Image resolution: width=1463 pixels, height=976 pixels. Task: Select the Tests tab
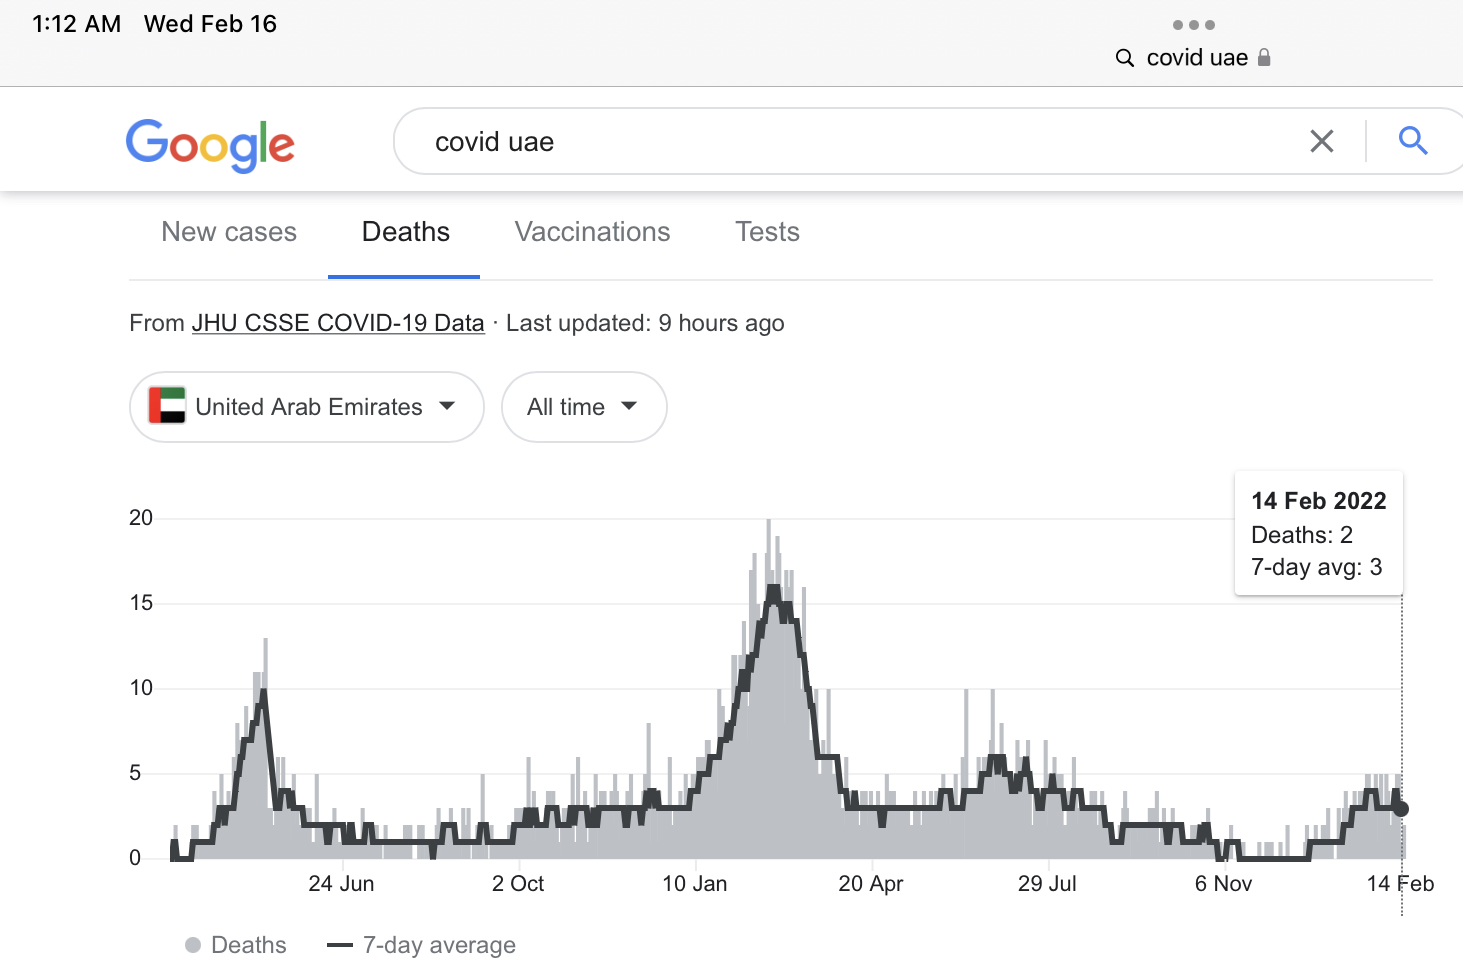[x=767, y=232]
